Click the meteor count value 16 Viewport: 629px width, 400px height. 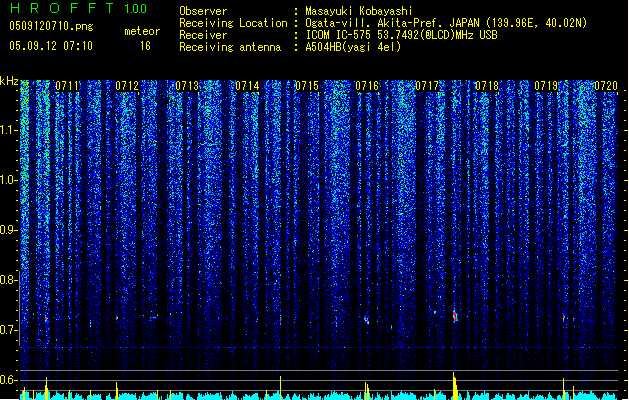pyautogui.click(x=145, y=46)
